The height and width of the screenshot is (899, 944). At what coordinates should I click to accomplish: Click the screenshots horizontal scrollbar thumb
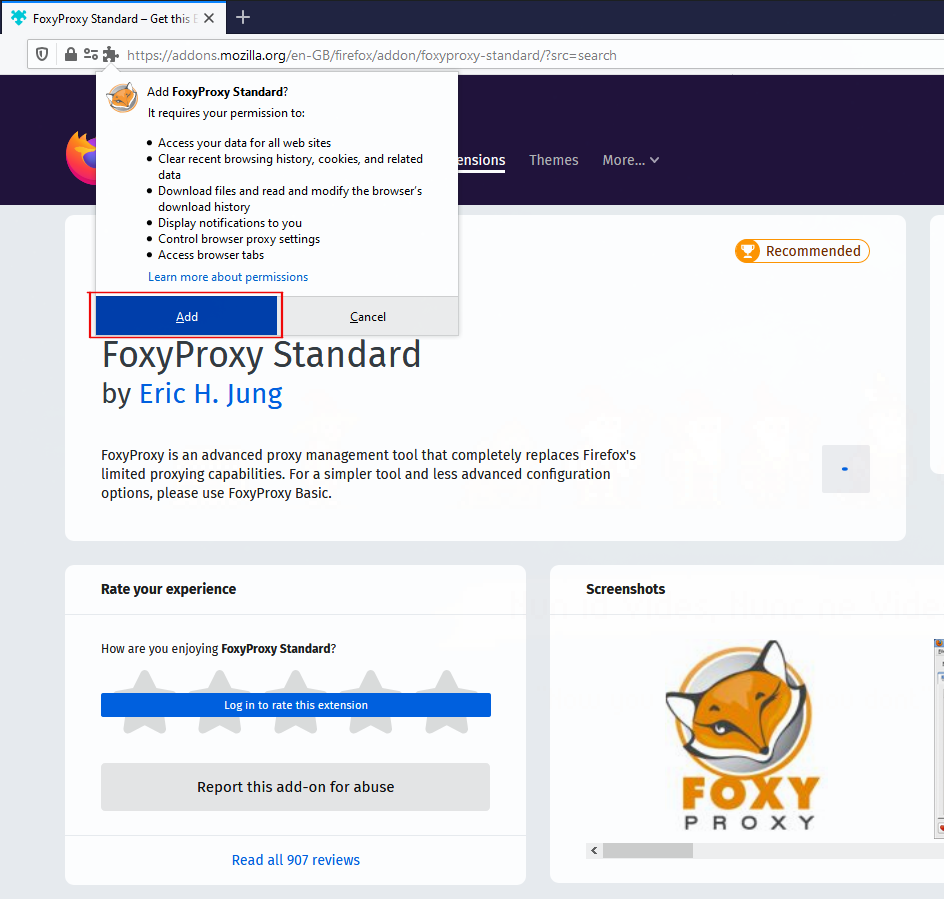[648, 850]
